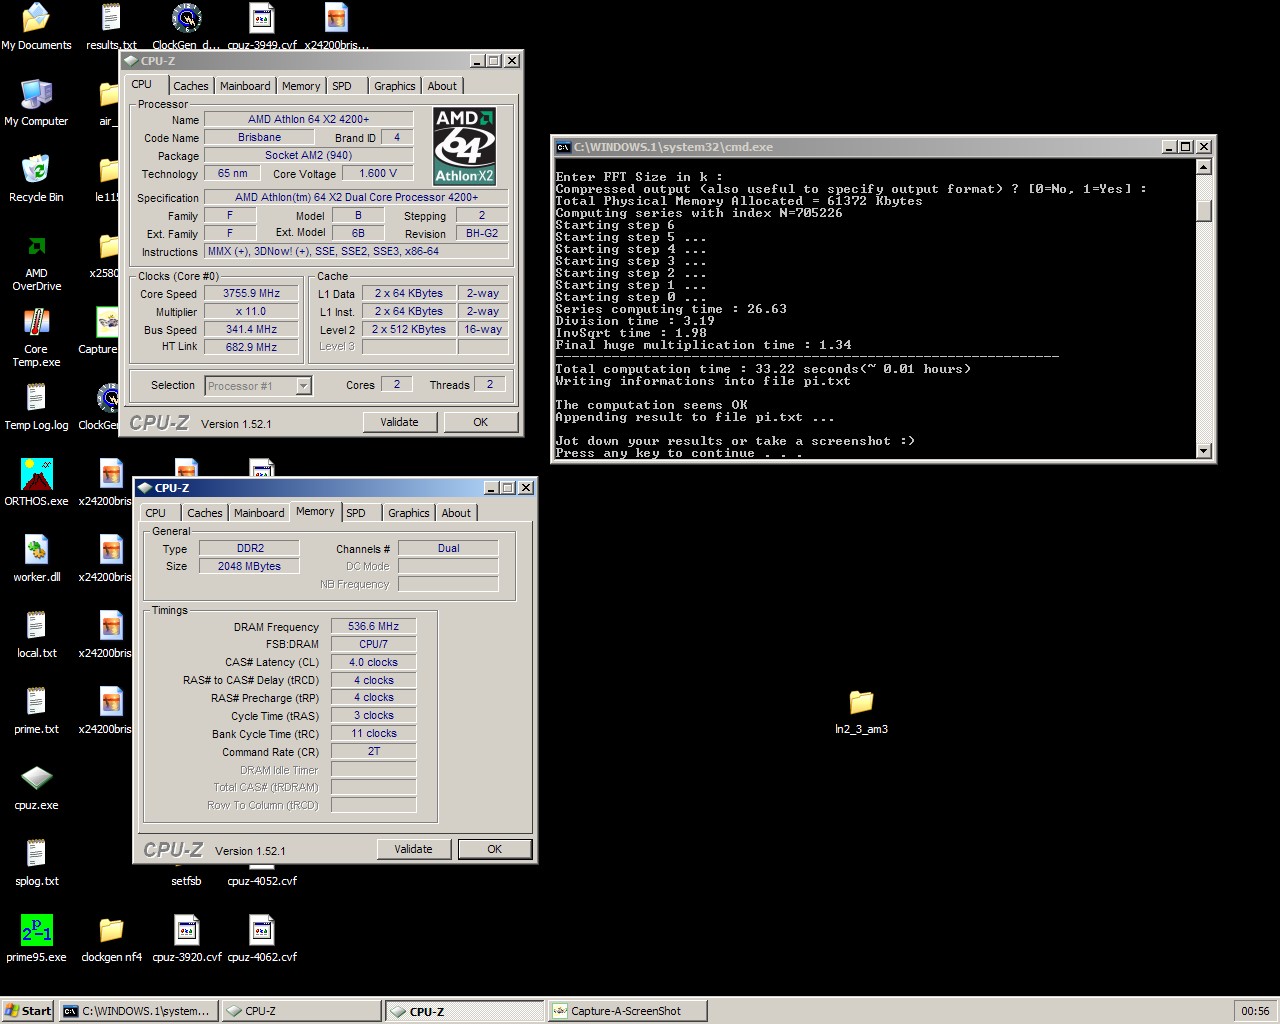Open cpuz-4062.cvf file icon

262,939
